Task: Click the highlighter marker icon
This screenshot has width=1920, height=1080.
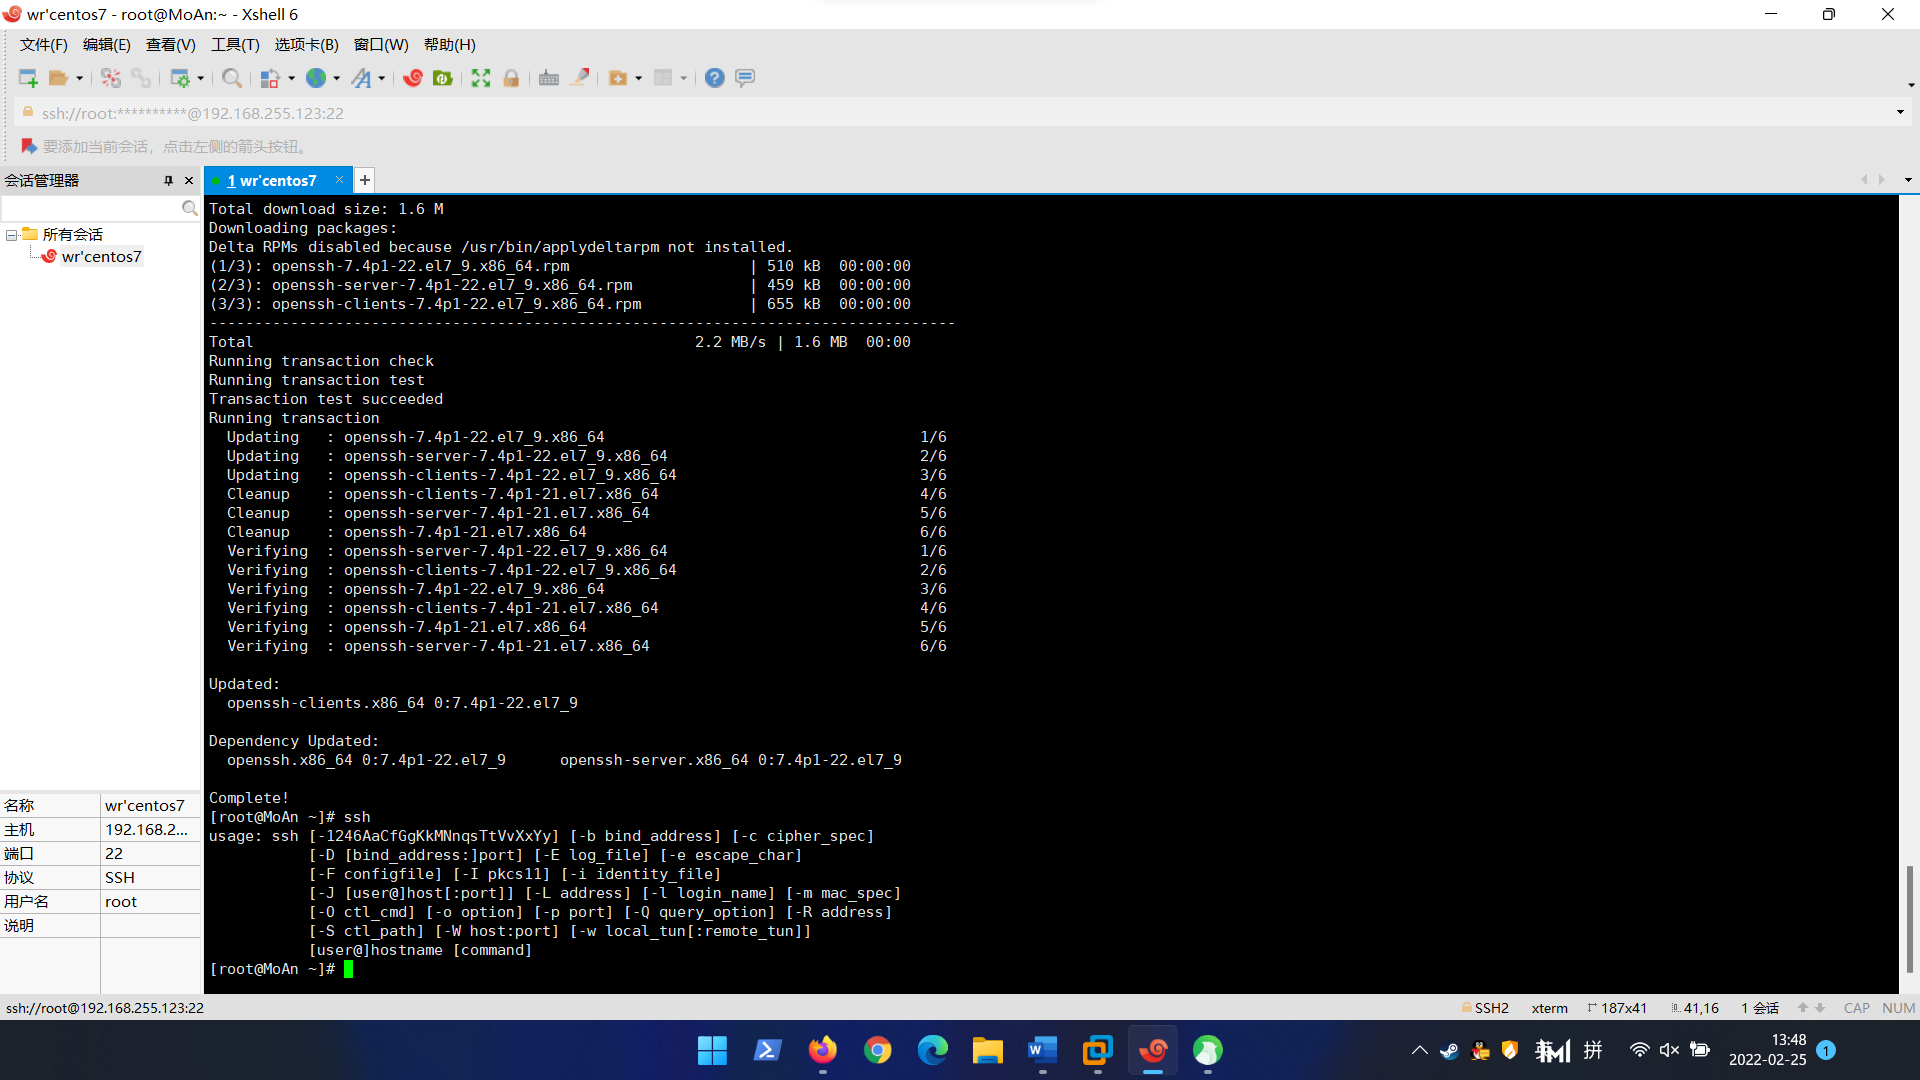Action: (580, 78)
